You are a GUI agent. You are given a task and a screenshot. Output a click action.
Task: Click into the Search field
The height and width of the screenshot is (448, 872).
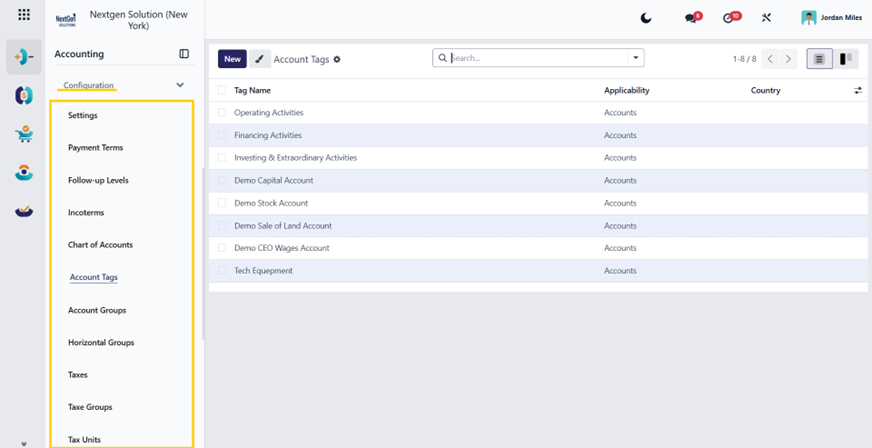[x=538, y=58]
